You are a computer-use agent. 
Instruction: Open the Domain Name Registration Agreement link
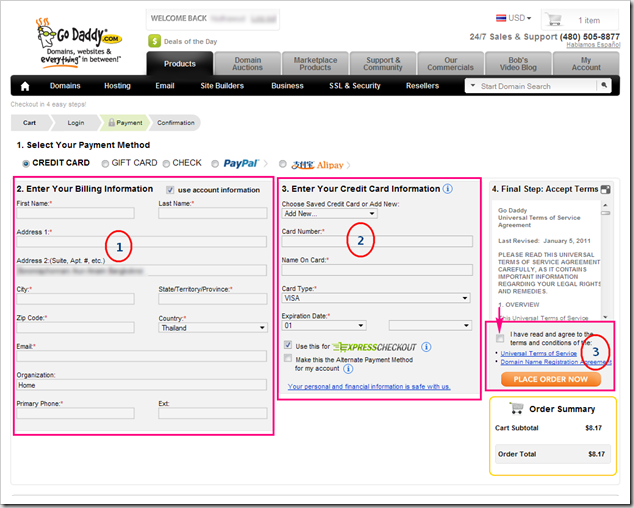556,362
